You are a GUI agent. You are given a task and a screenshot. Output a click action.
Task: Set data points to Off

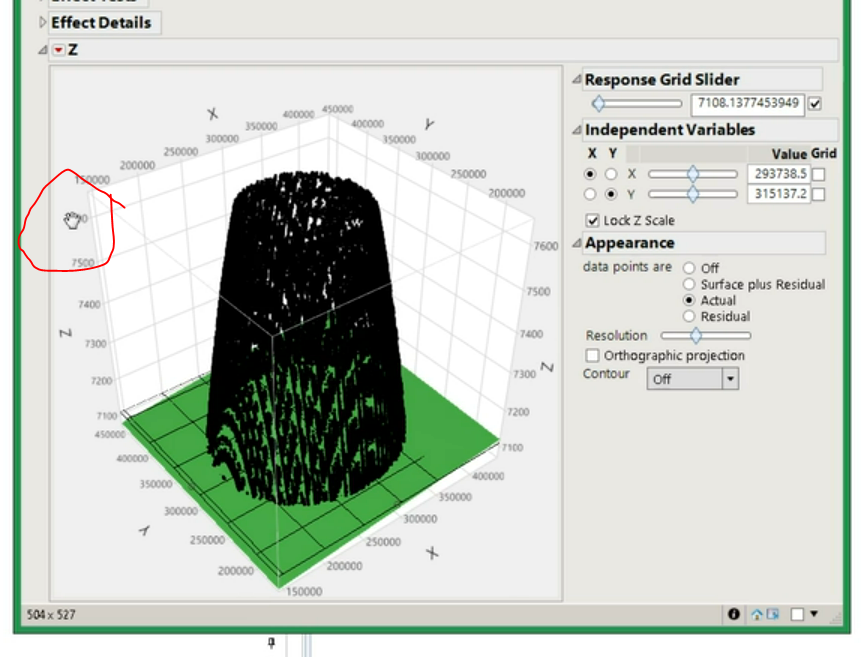(x=689, y=268)
